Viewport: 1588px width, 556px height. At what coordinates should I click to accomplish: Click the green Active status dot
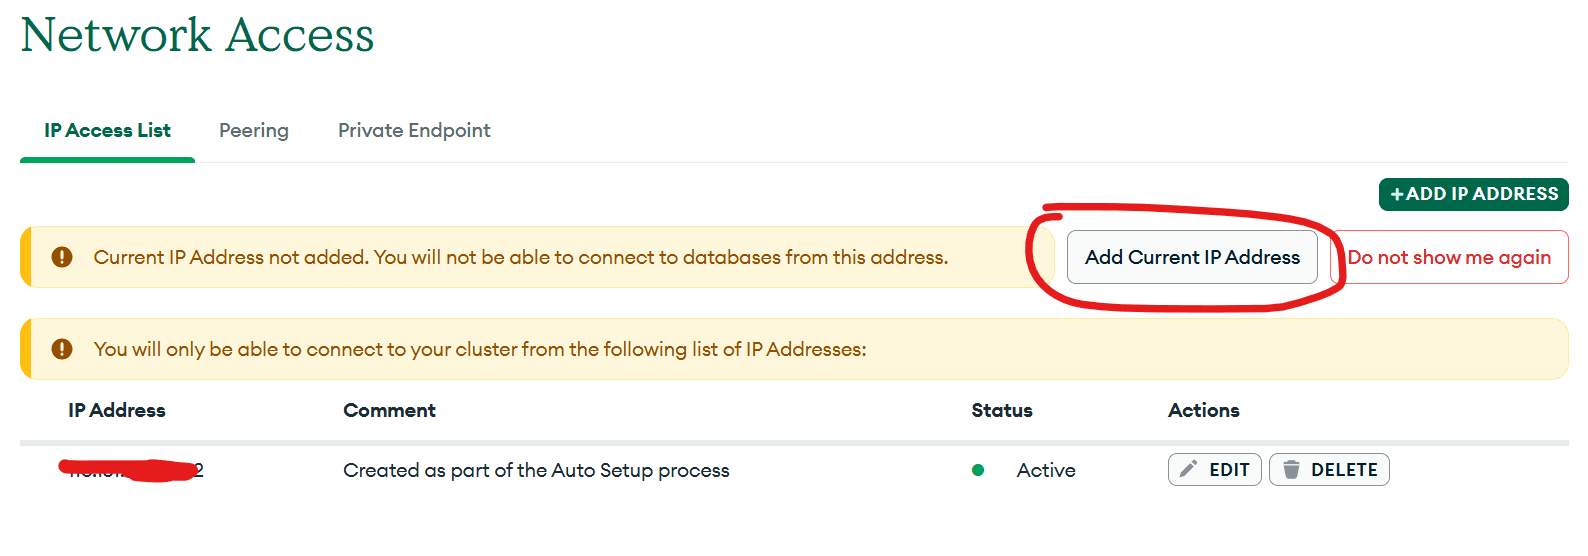(978, 470)
